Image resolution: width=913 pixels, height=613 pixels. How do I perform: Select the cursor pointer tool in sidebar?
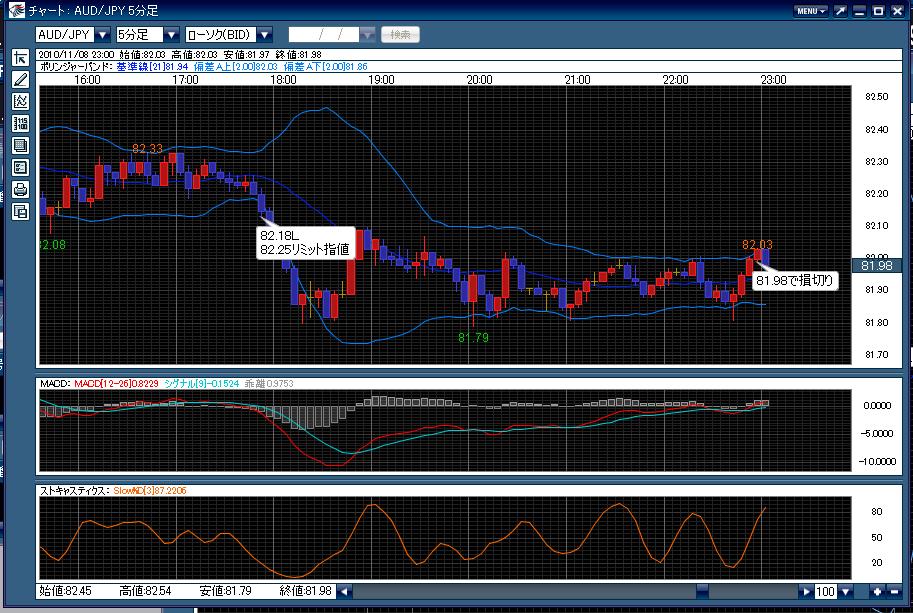[x=20, y=57]
